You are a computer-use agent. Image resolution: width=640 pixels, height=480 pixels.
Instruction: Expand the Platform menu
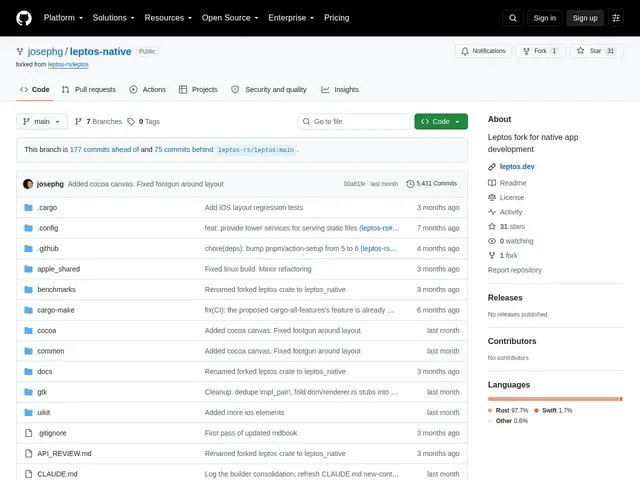63,18
